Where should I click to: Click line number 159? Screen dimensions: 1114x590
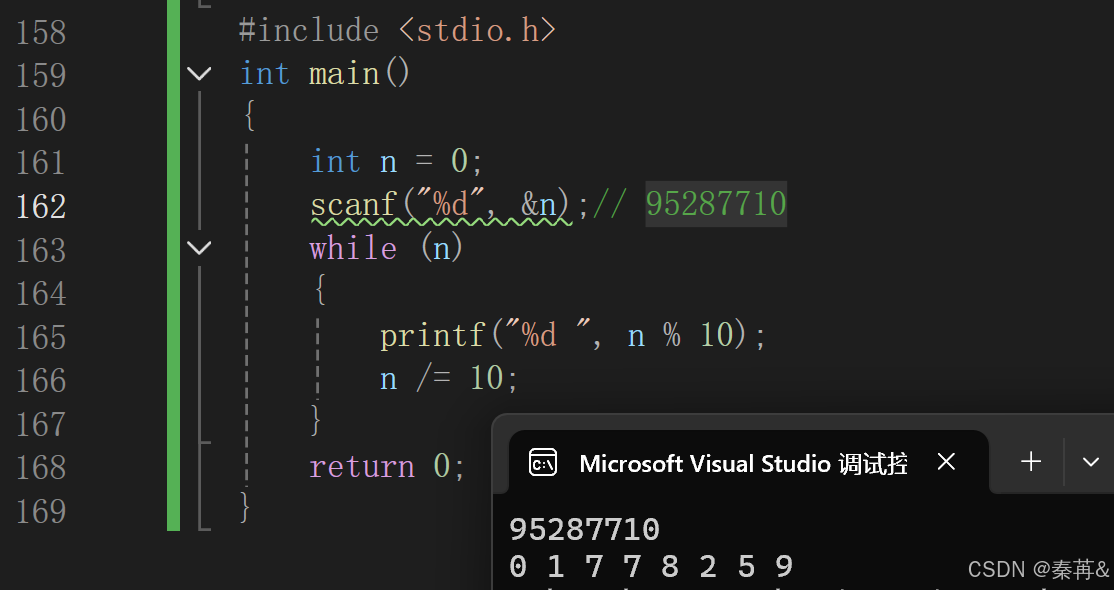tap(40, 75)
